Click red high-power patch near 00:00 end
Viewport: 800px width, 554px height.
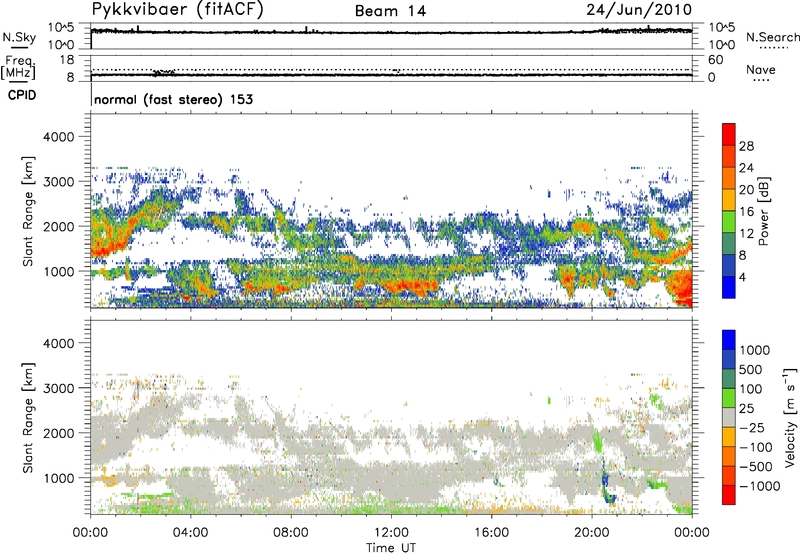(682, 288)
